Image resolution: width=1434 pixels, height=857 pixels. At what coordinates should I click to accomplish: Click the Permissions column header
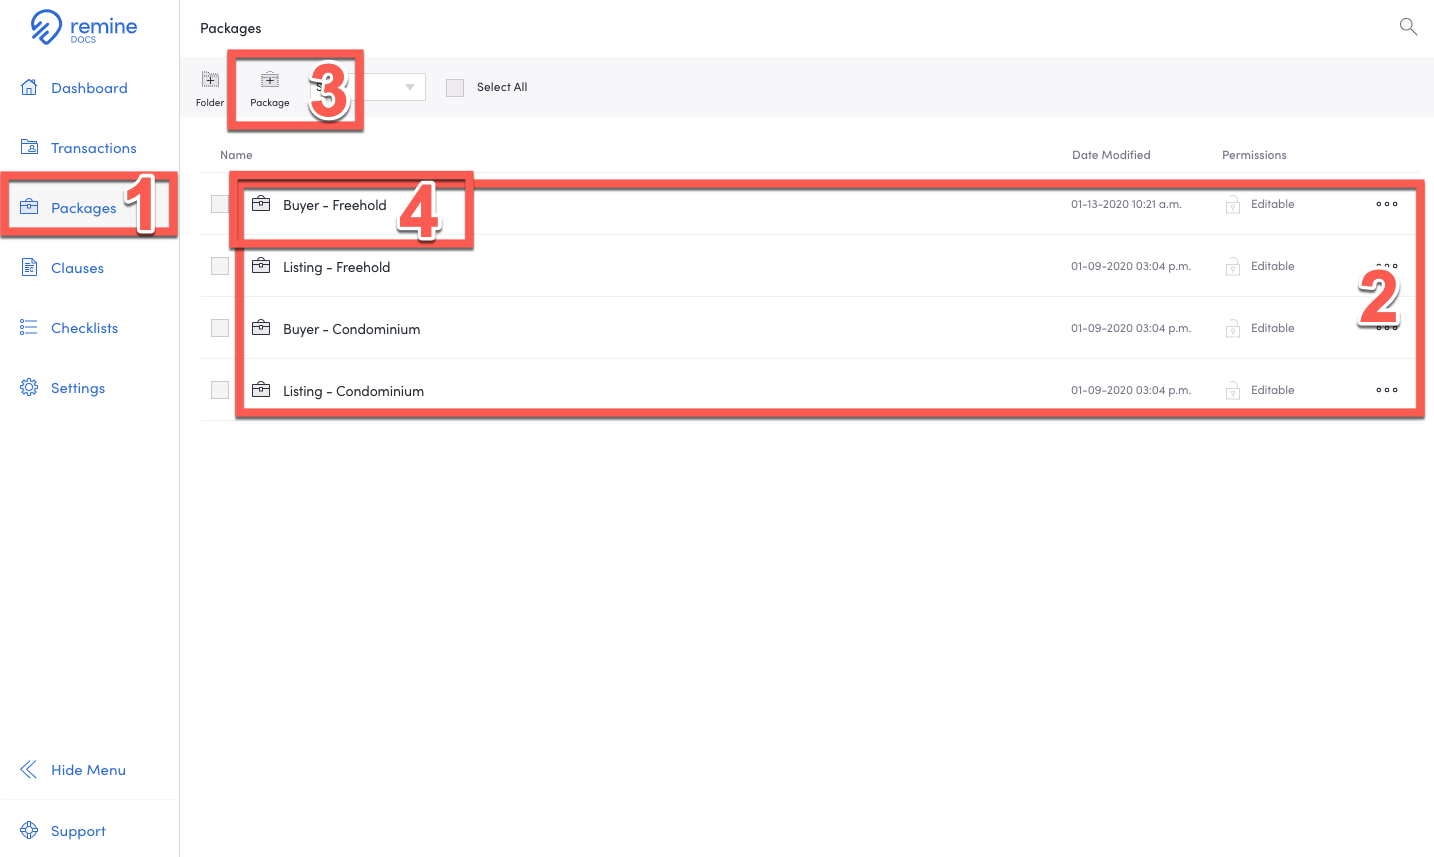tap(1254, 155)
